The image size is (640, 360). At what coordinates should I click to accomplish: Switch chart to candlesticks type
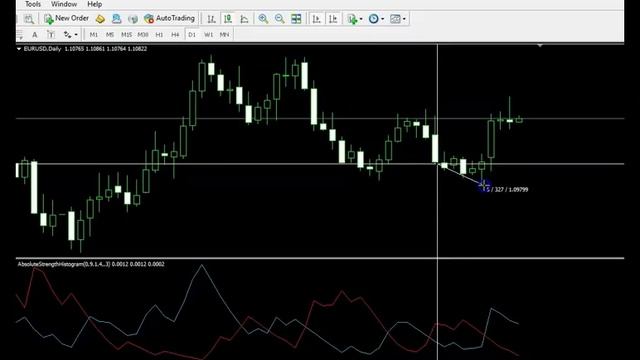coord(228,19)
